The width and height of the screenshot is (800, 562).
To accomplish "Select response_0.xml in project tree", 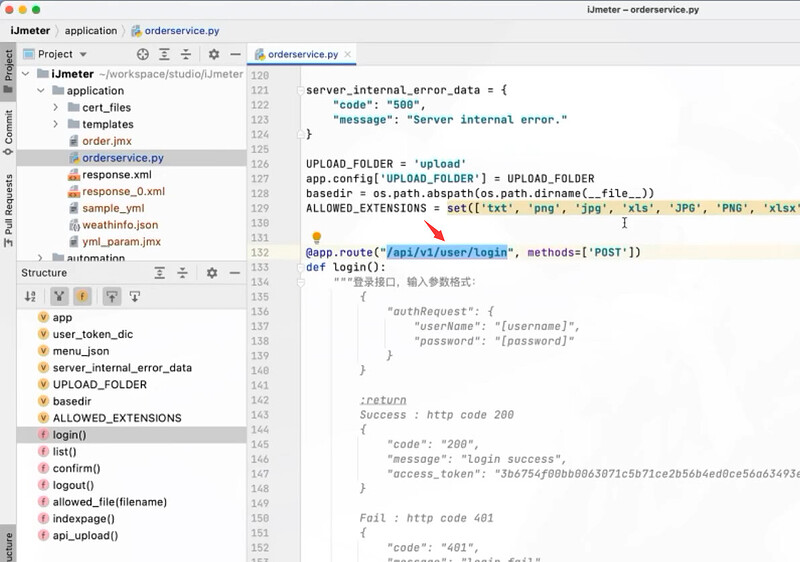I will pyautogui.click(x=123, y=192).
